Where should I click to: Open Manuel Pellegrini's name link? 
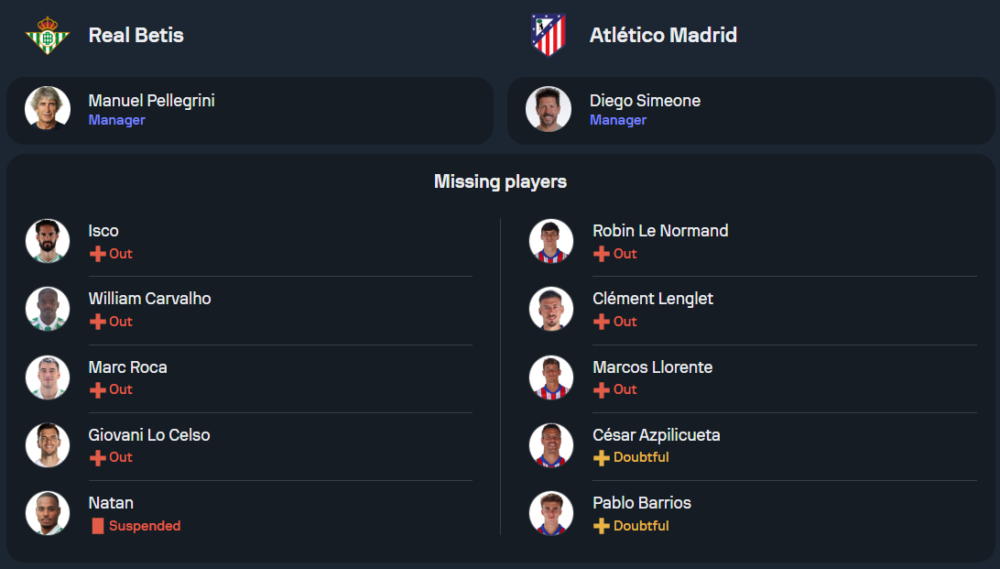click(151, 100)
